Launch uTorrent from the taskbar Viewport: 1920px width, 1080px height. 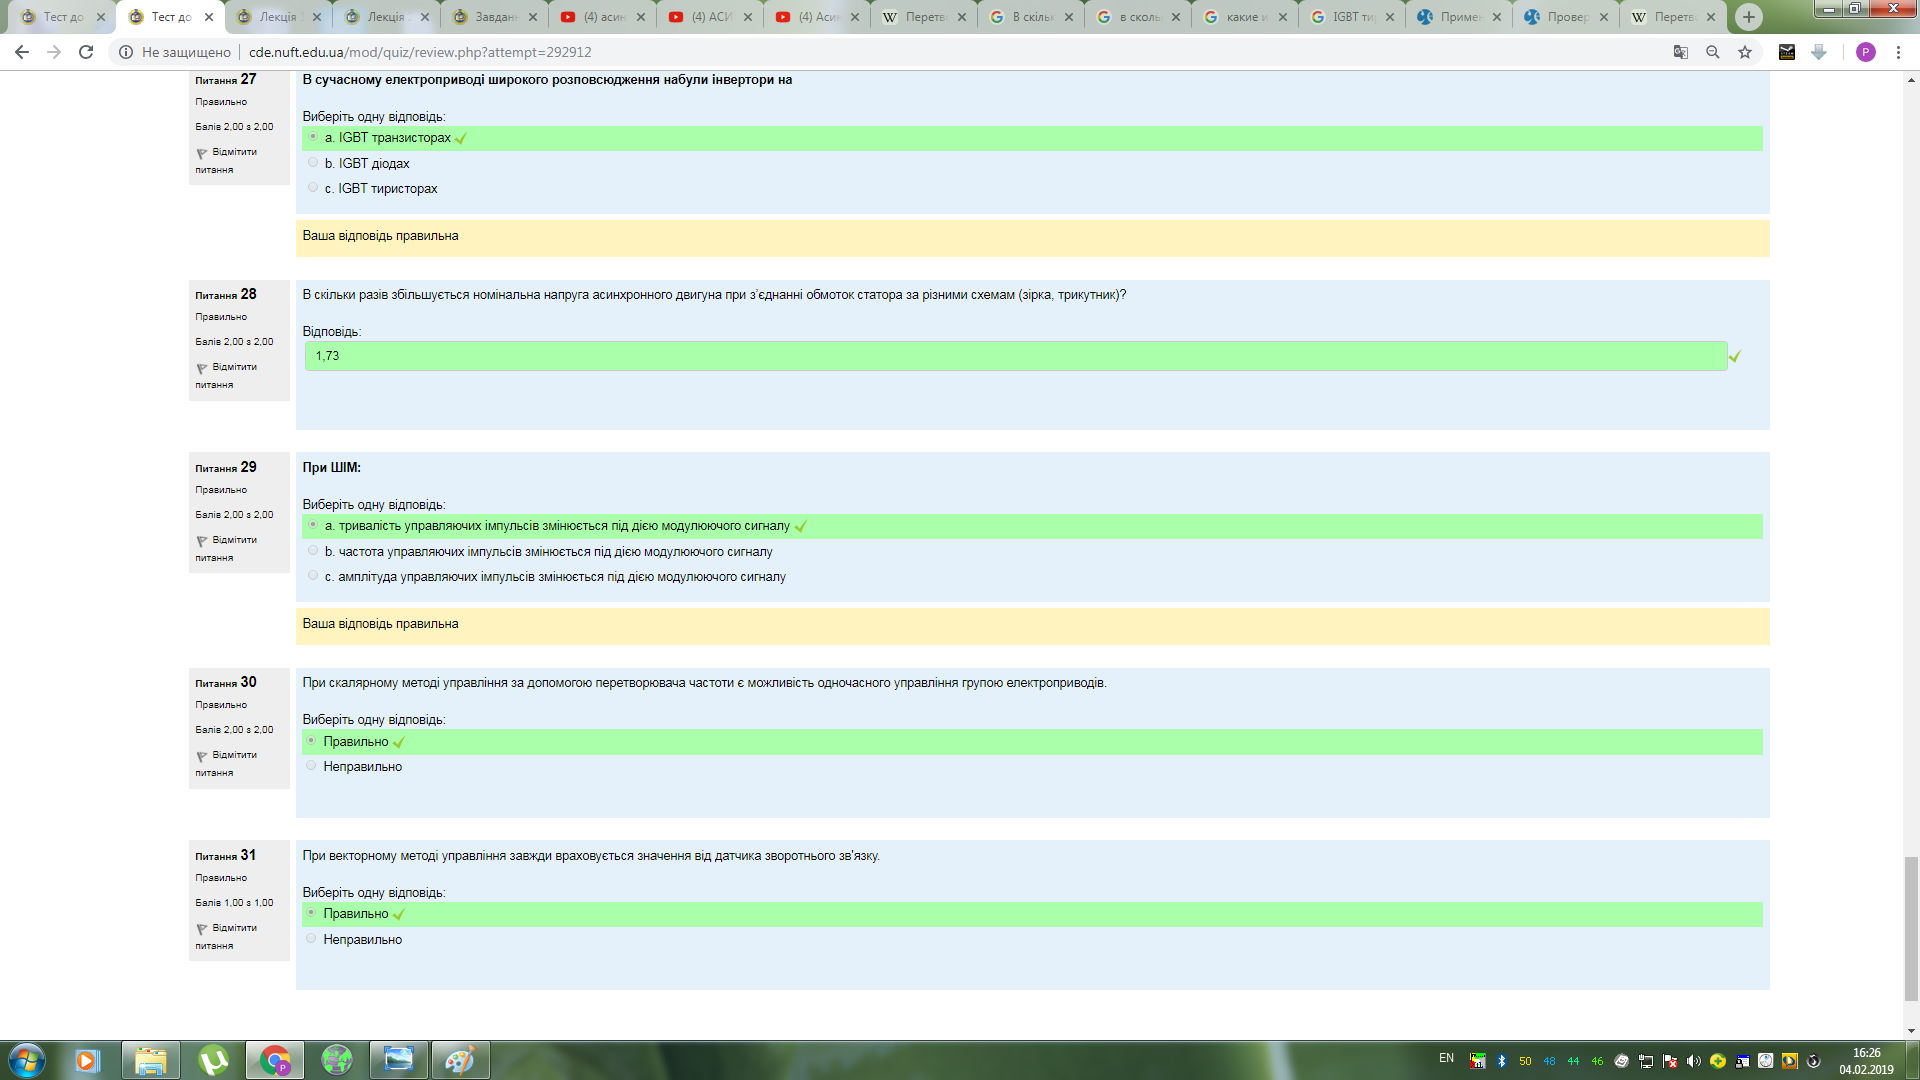[213, 1060]
